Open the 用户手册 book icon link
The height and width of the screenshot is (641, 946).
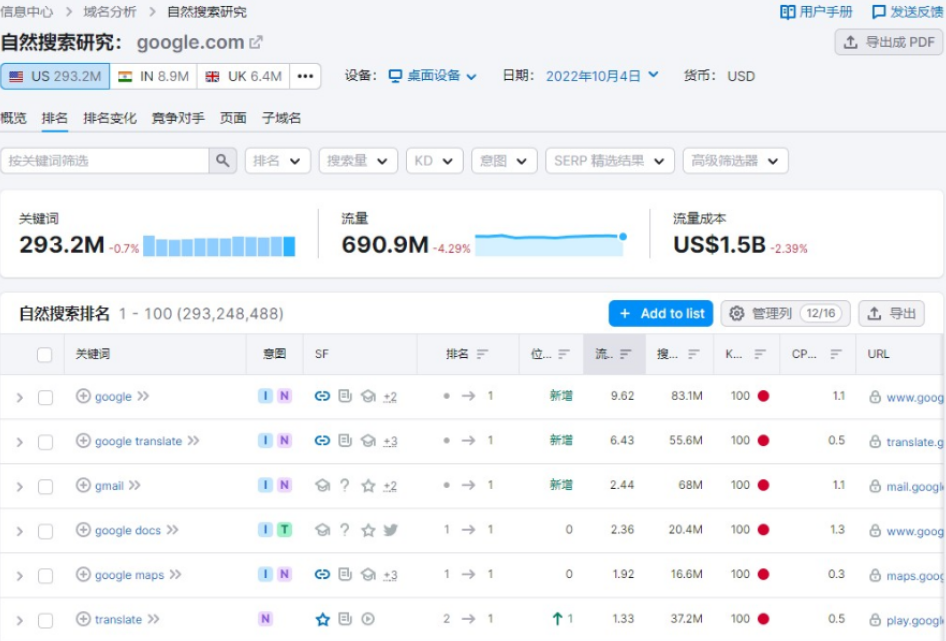pos(788,12)
